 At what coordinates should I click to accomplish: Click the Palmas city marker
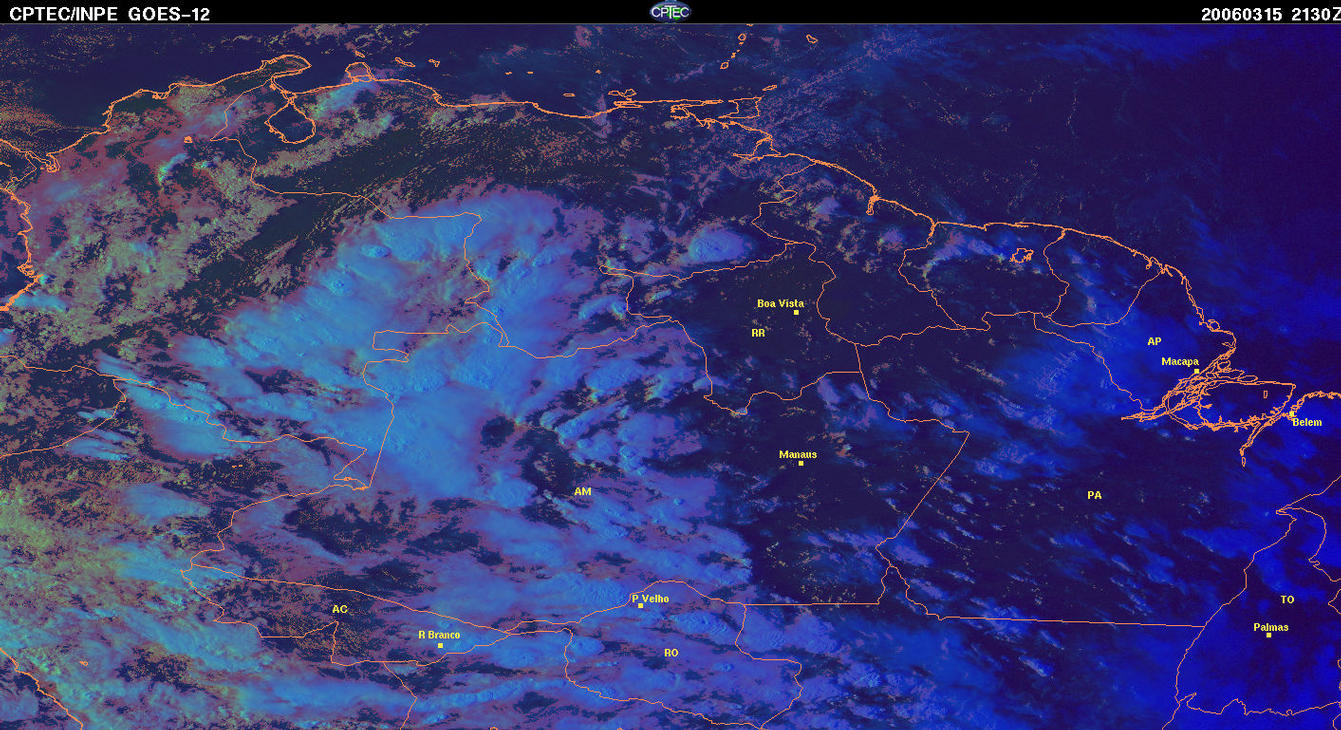pyautogui.click(x=1269, y=635)
